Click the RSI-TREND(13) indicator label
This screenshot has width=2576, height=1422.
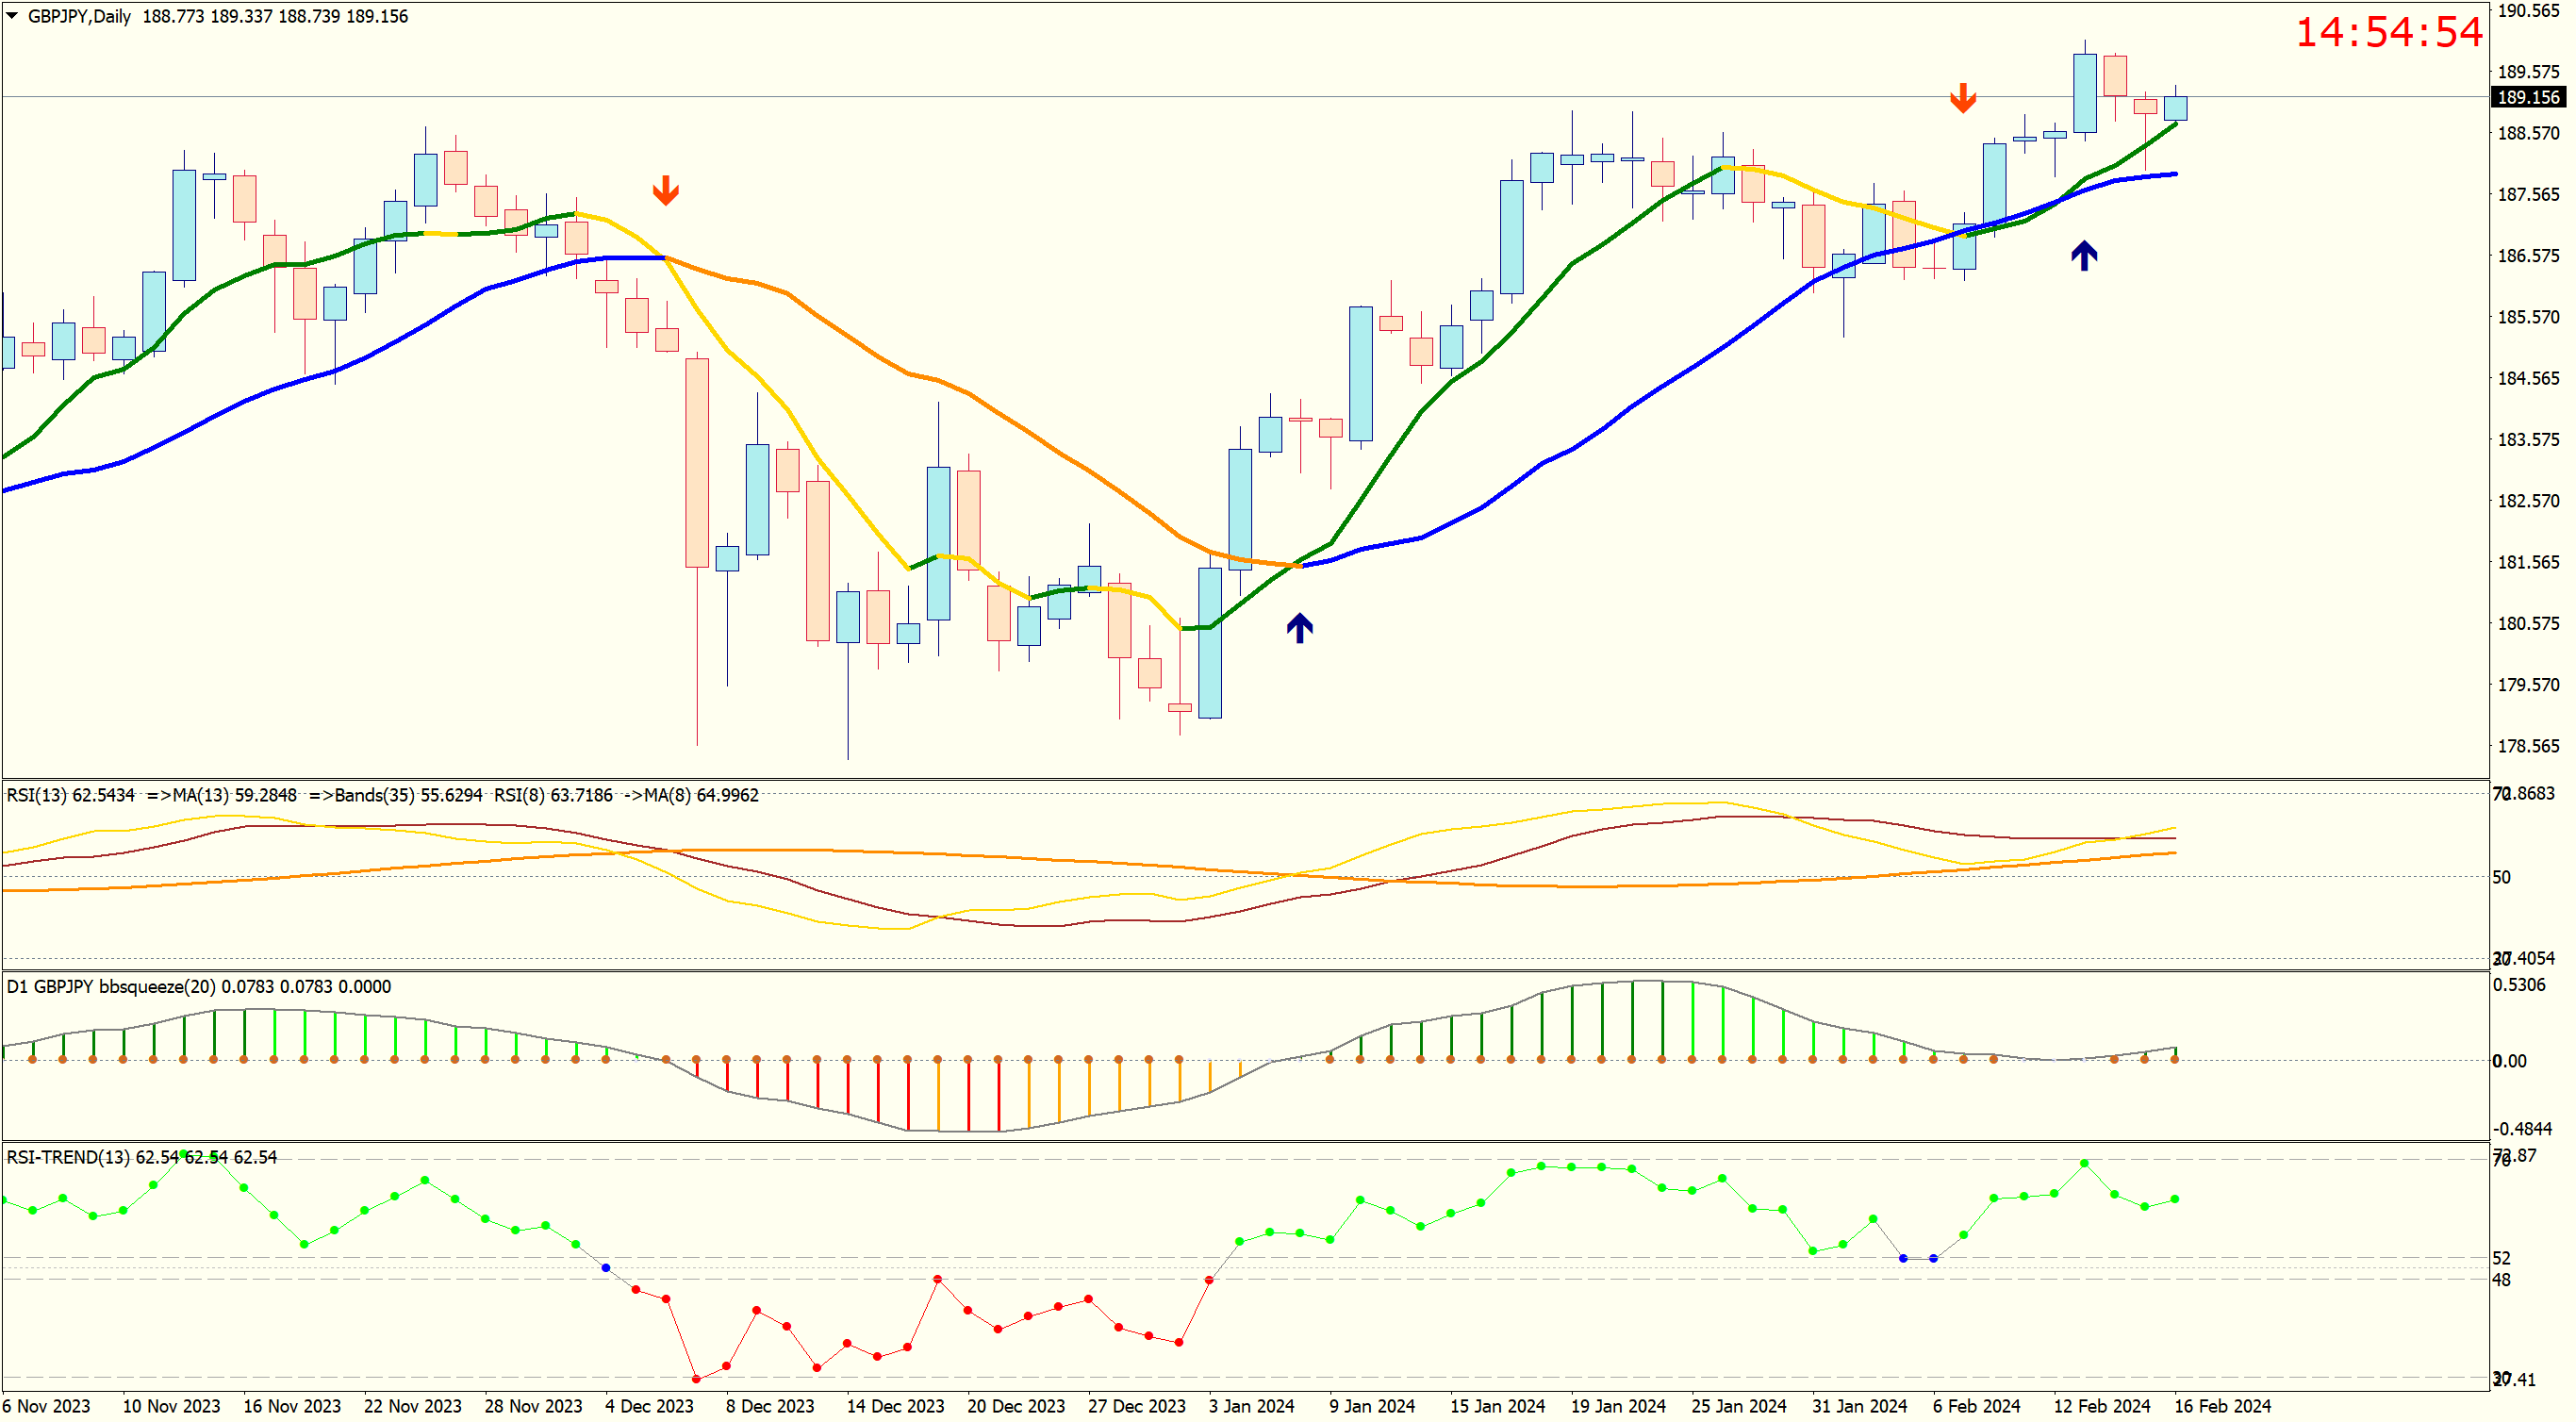coord(70,1157)
